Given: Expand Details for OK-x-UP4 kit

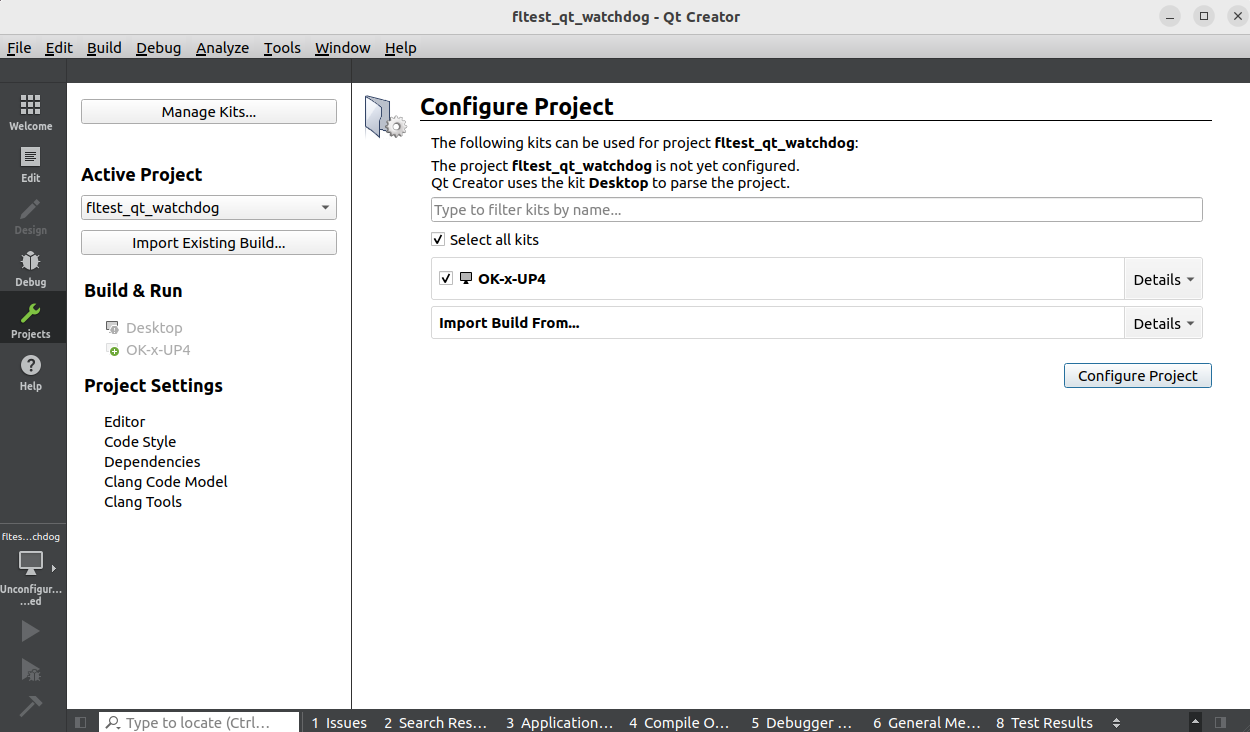Looking at the screenshot, I should pyautogui.click(x=1163, y=279).
